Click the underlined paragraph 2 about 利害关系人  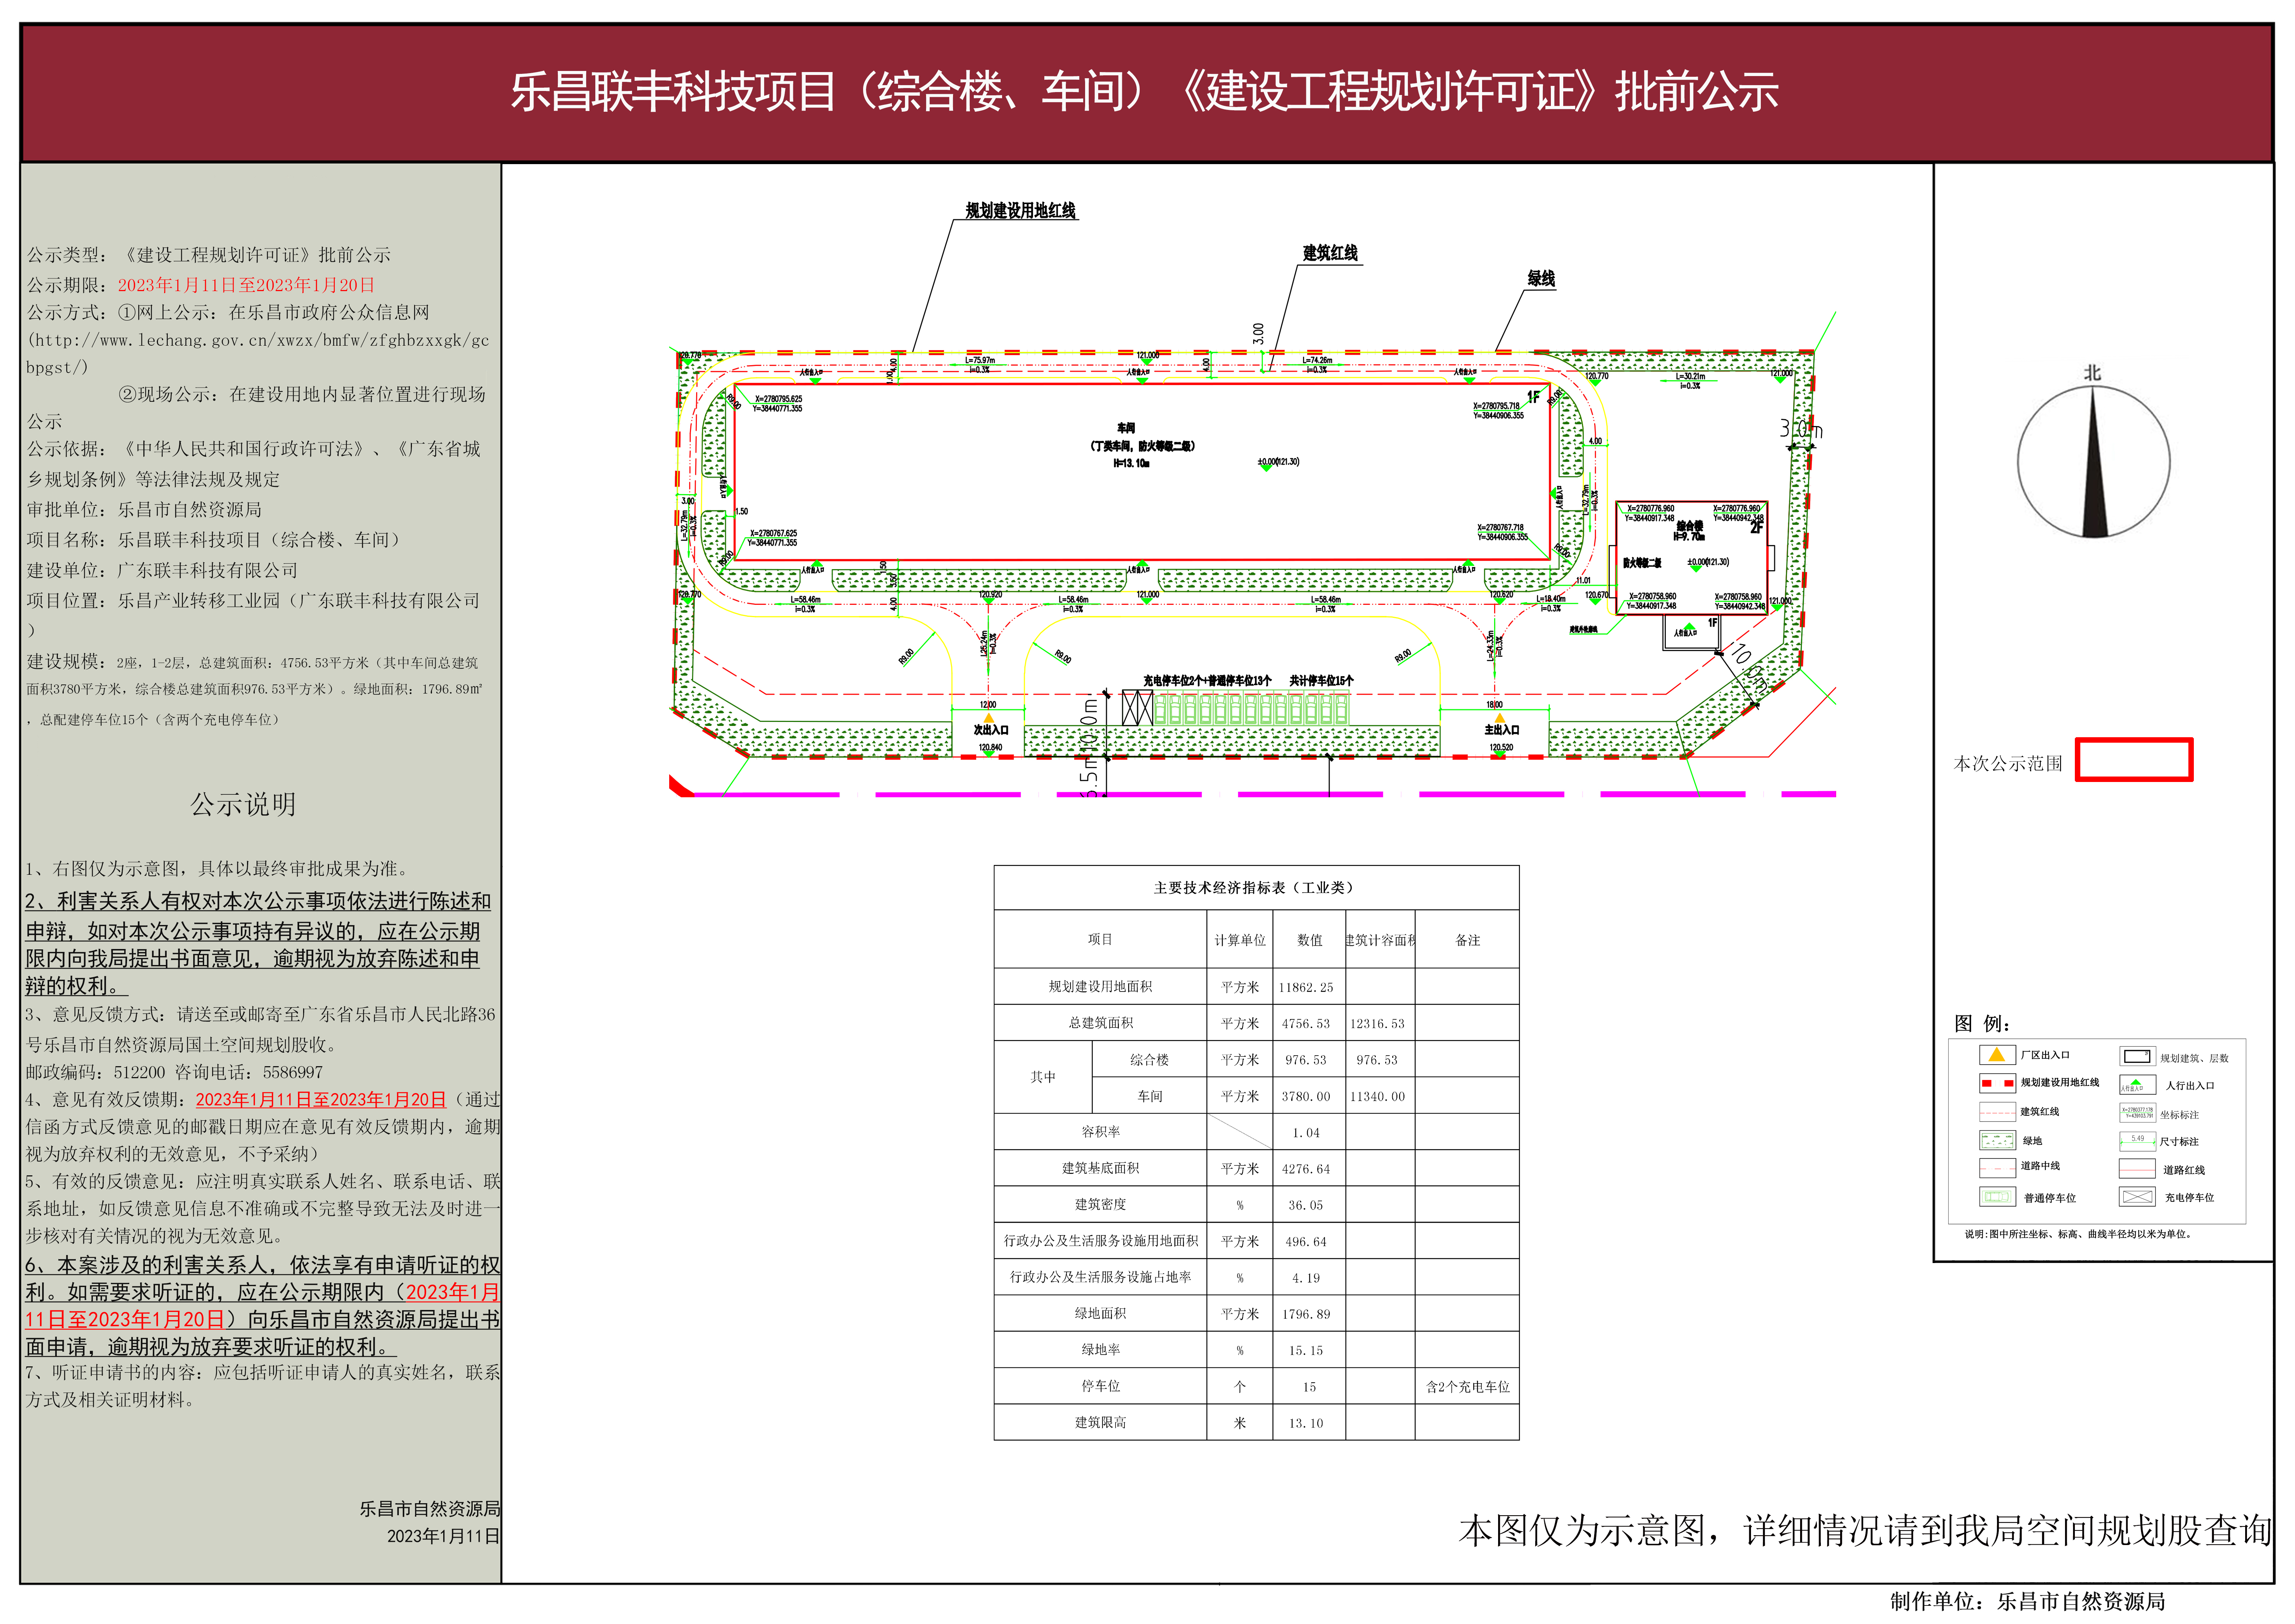258,943
